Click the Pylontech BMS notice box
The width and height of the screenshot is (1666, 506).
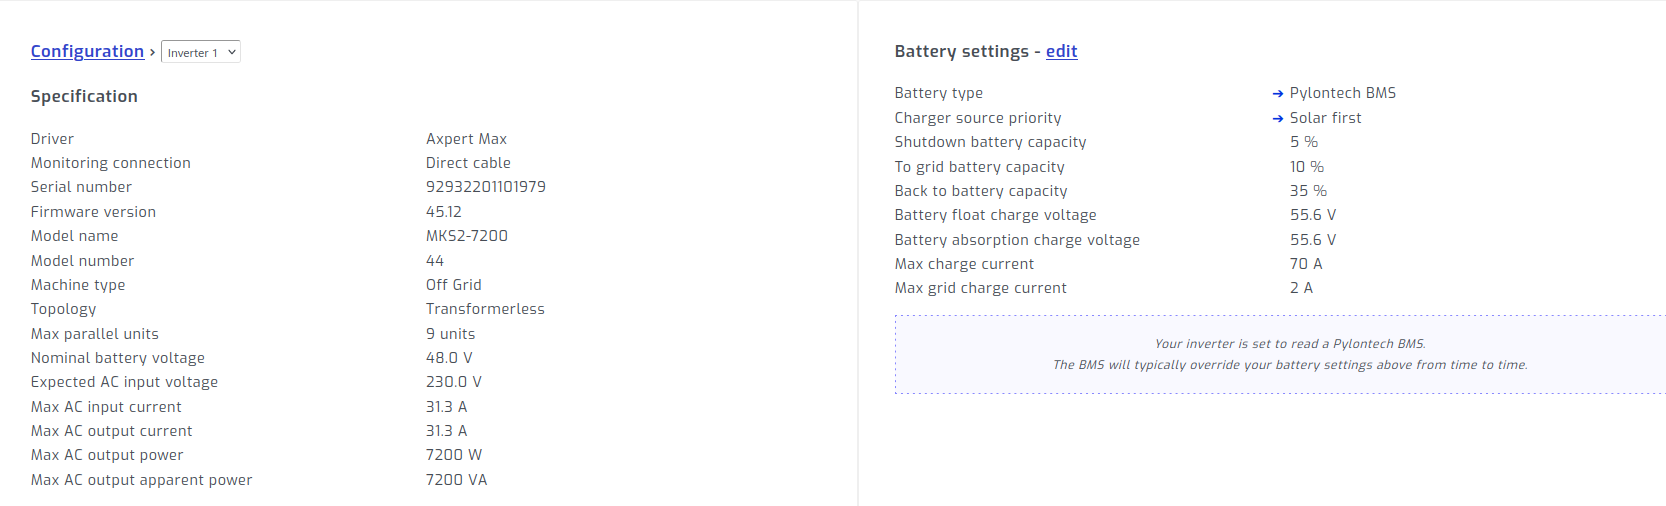(x=1280, y=354)
